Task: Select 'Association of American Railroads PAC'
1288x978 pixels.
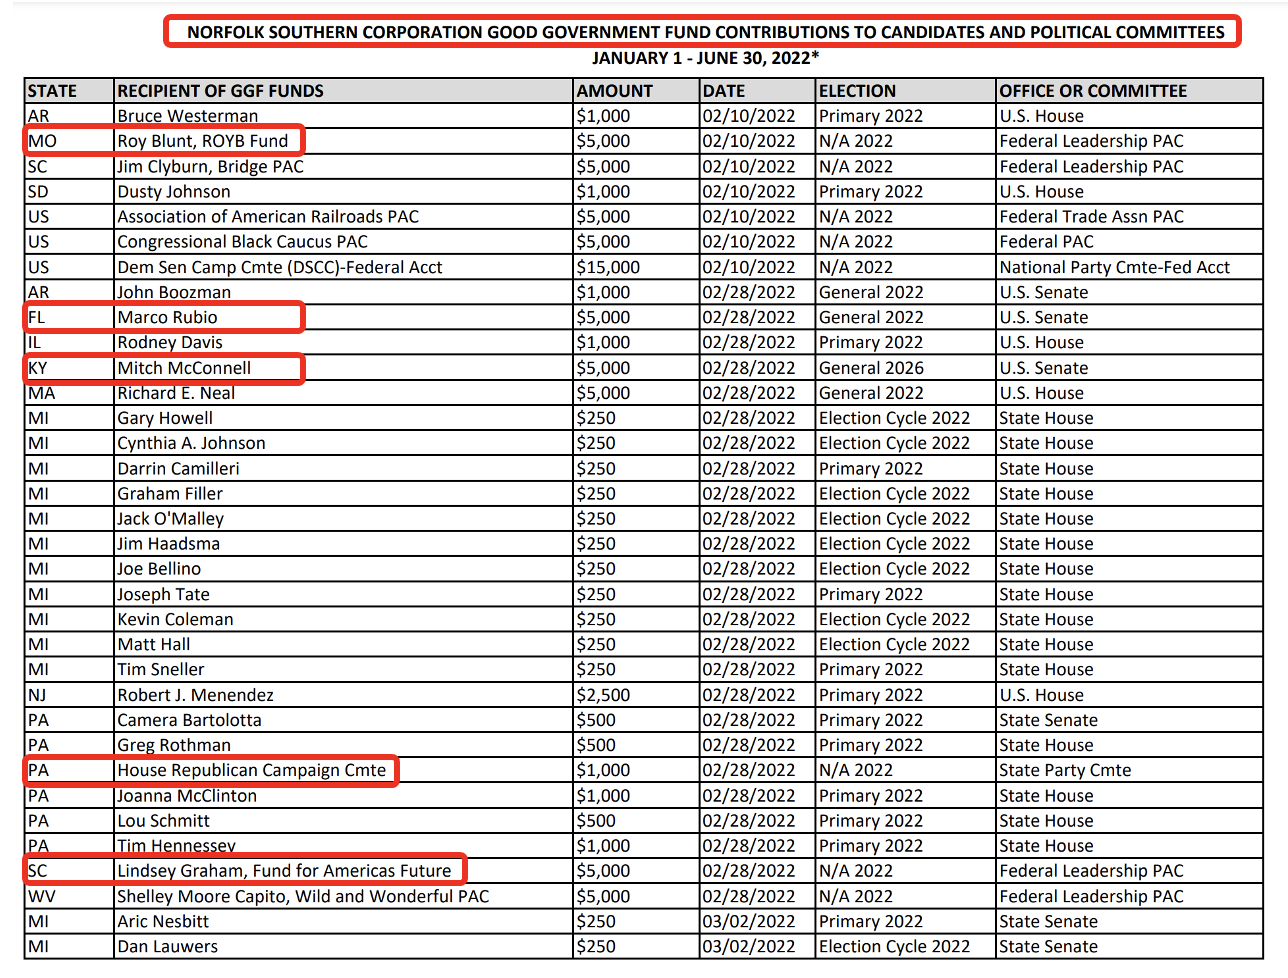Action: click(268, 216)
